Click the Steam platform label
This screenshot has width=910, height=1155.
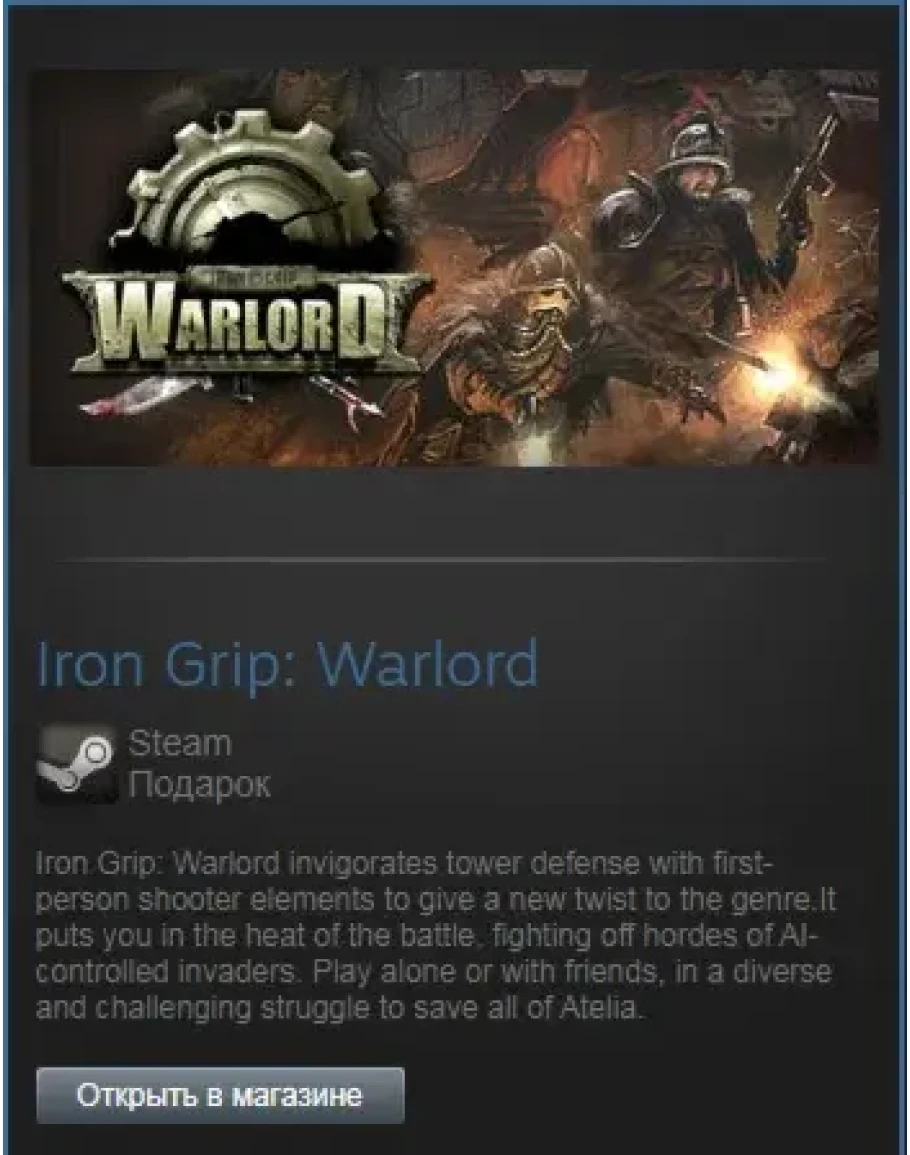[181, 743]
